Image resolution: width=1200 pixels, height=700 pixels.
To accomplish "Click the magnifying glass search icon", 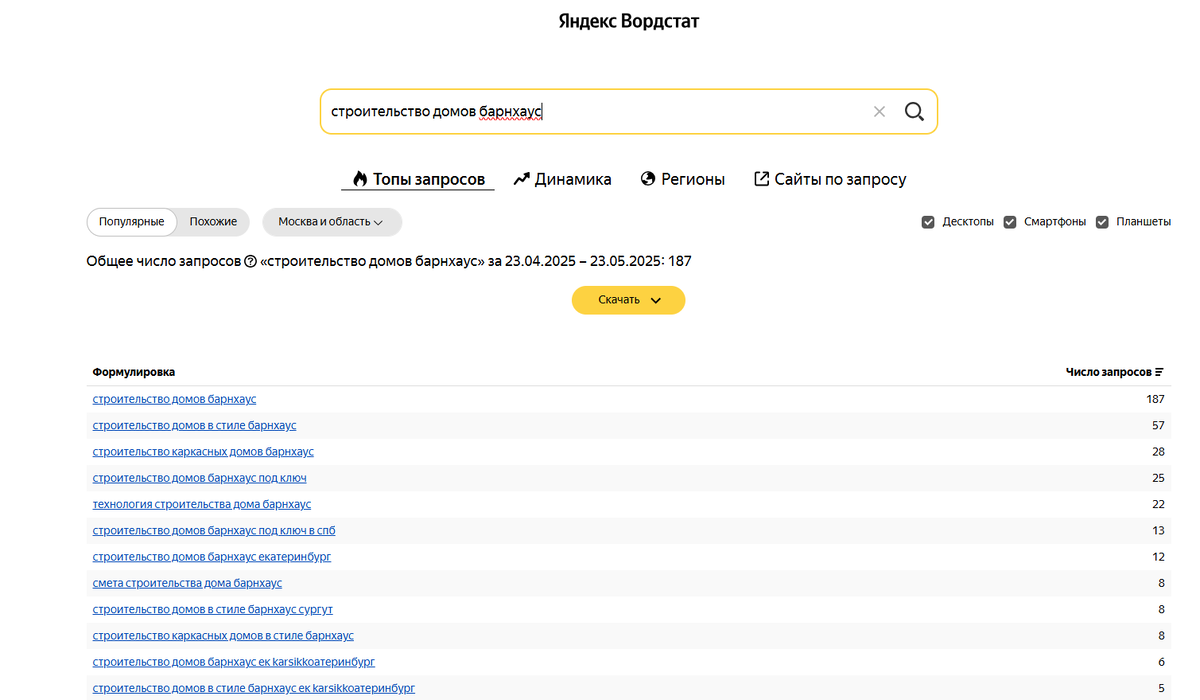I will pos(913,111).
